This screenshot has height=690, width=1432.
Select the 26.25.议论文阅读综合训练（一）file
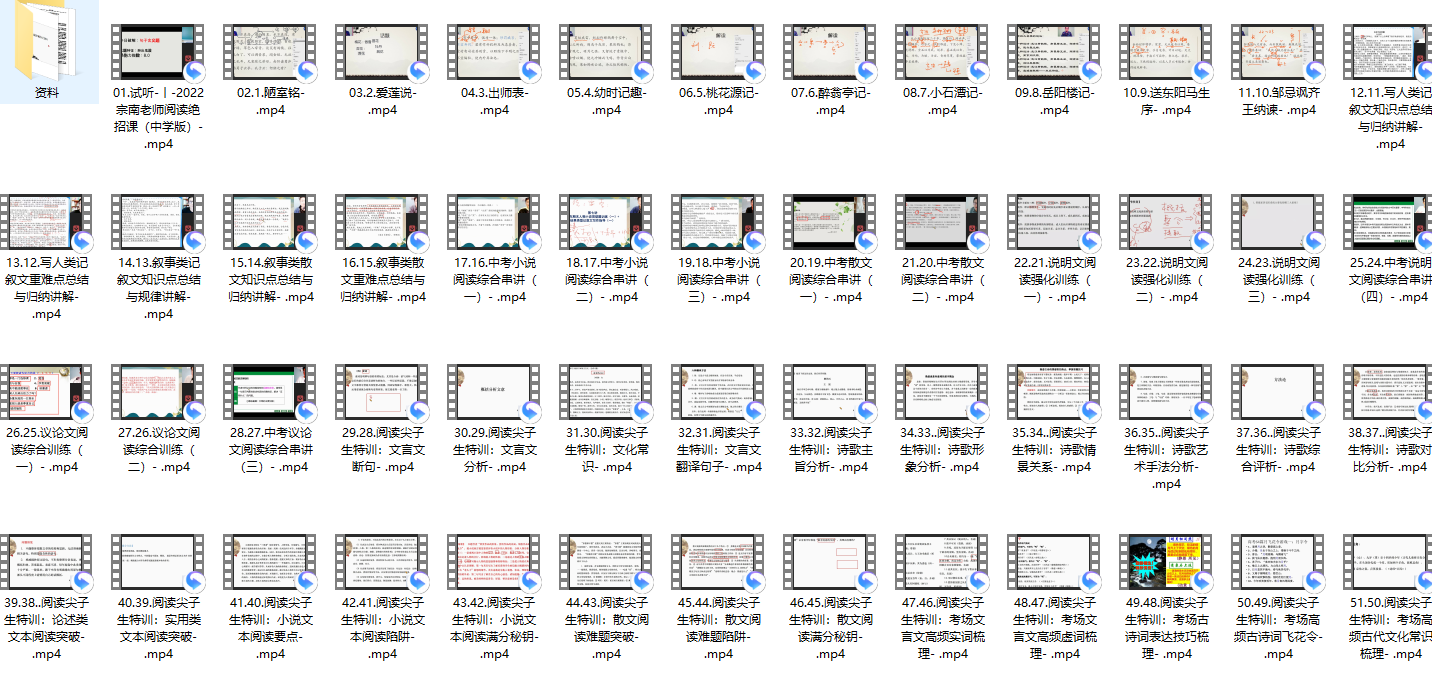click(x=47, y=392)
